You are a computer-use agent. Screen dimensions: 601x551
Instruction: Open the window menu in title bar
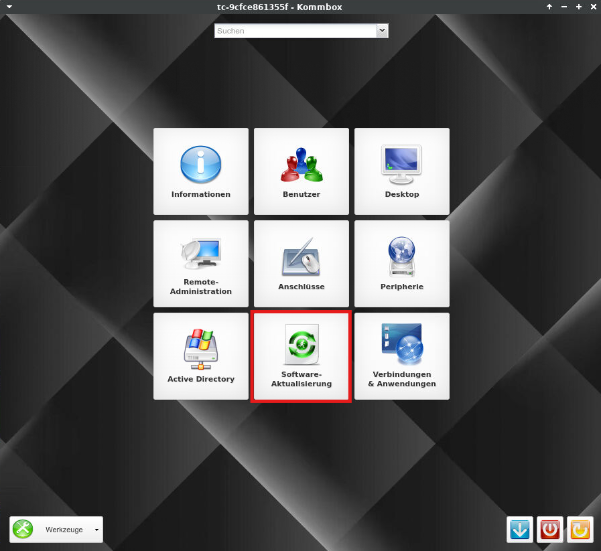click(x=8, y=7)
